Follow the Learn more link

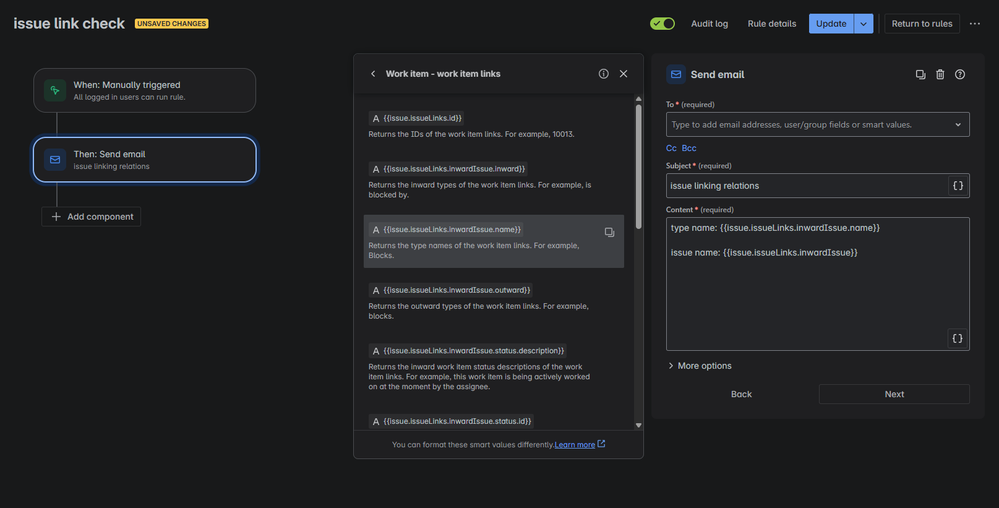coord(575,445)
